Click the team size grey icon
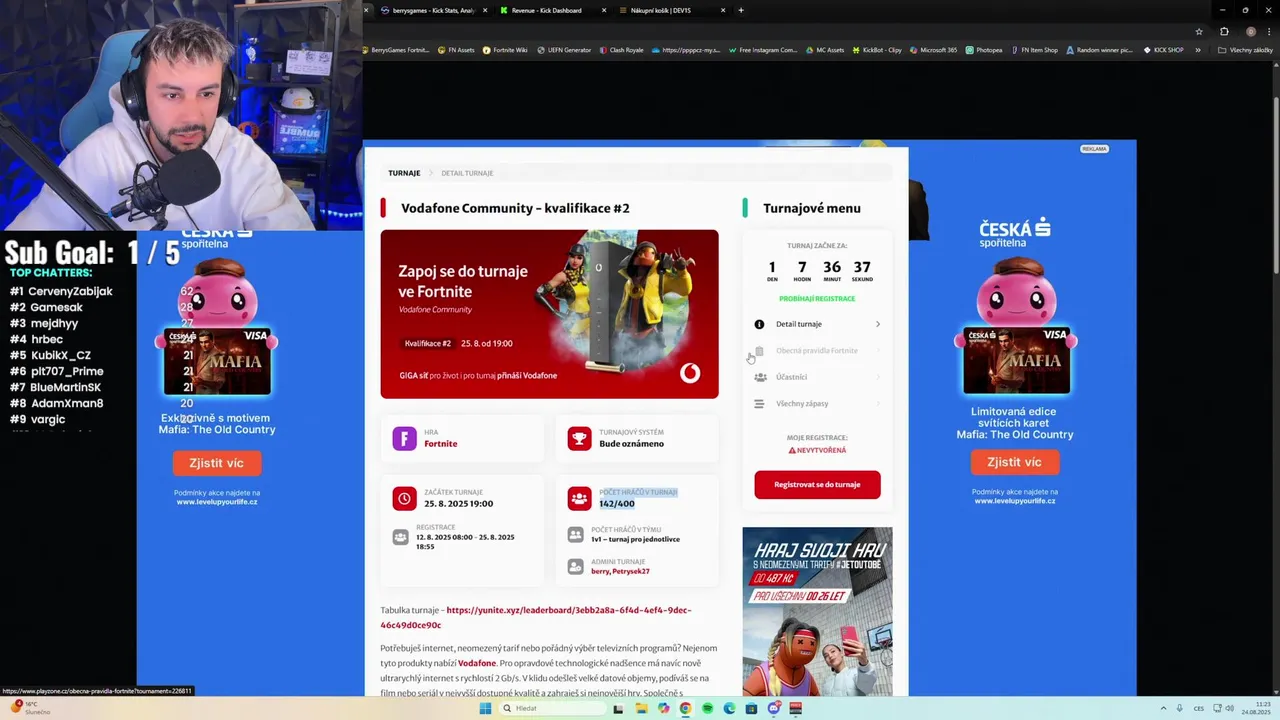 pos(575,535)
